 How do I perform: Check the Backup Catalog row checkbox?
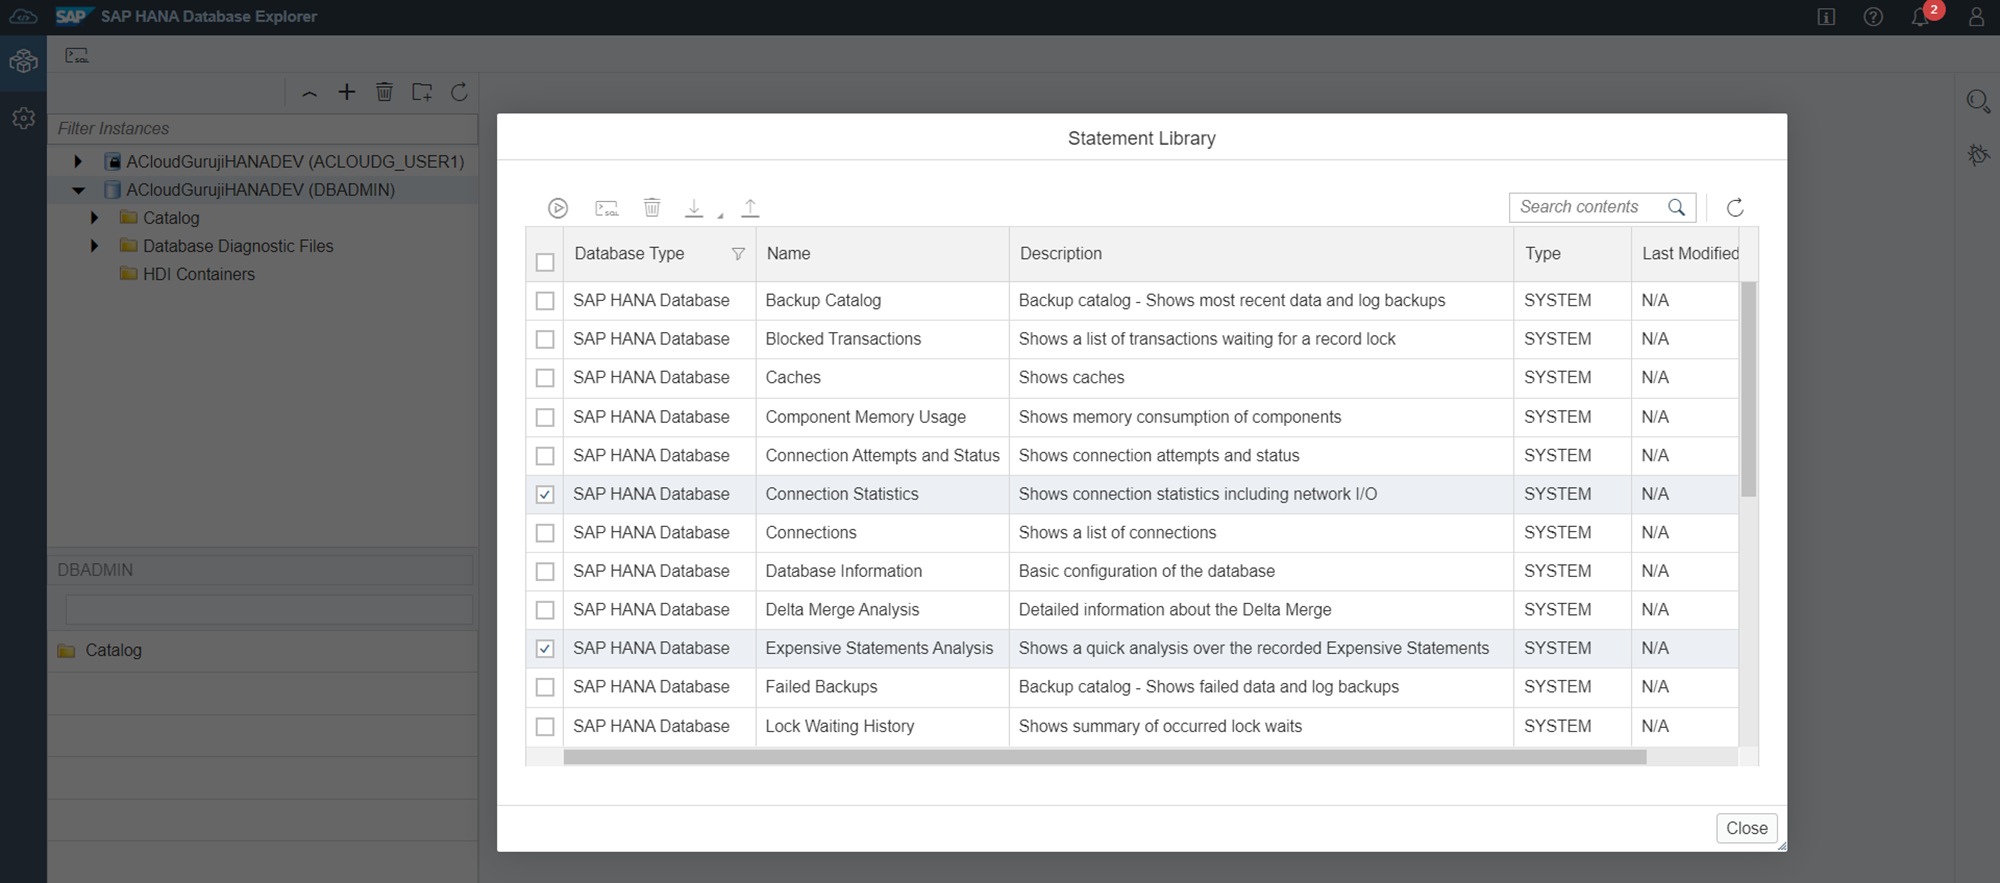[x=545, y=300]
